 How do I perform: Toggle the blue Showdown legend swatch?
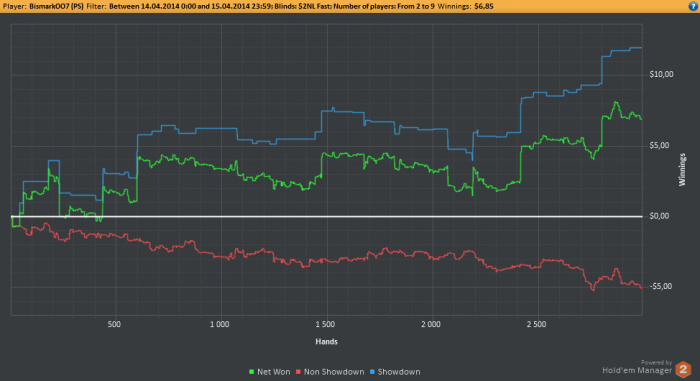(x=372, y=372)
